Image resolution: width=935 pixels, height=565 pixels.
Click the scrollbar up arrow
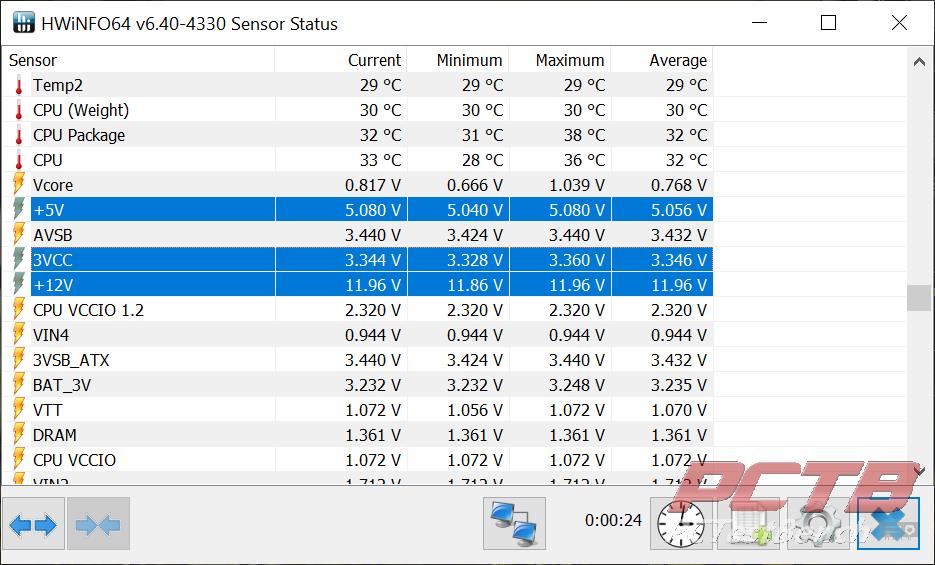pyautogui.click(x=919, y=61)
